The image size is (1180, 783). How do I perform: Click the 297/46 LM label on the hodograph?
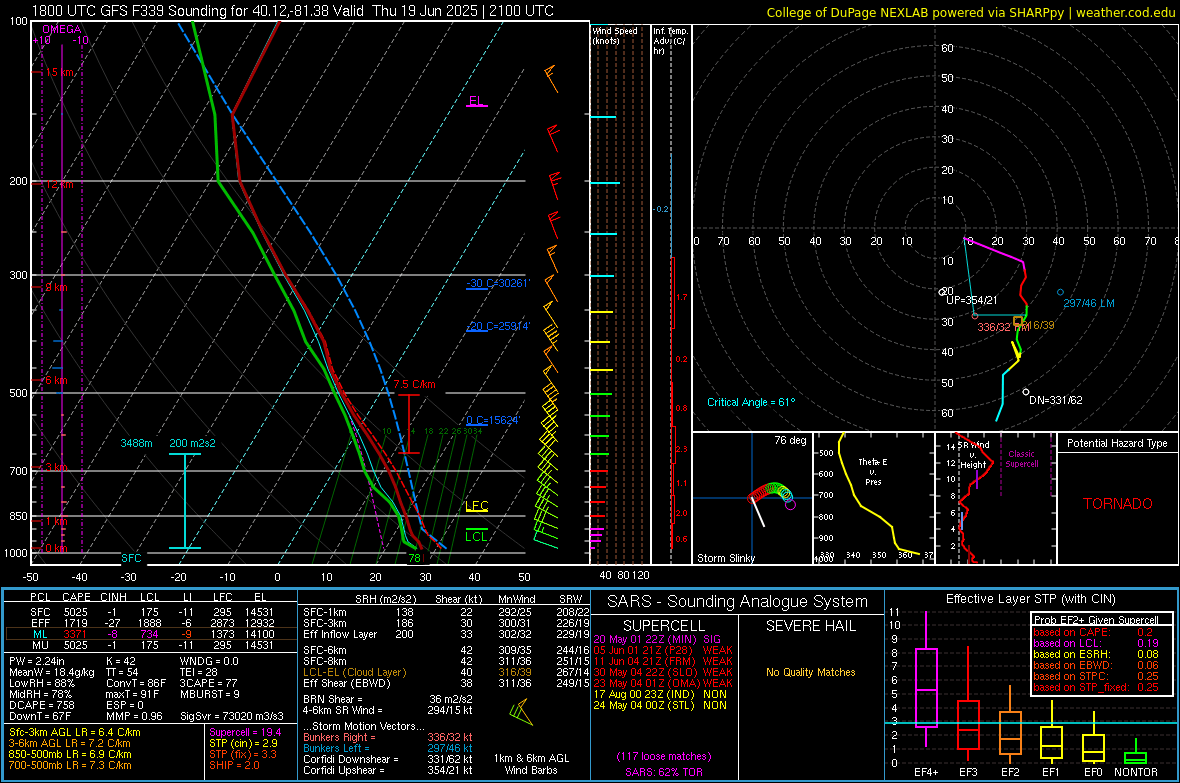coord(1089,303)
